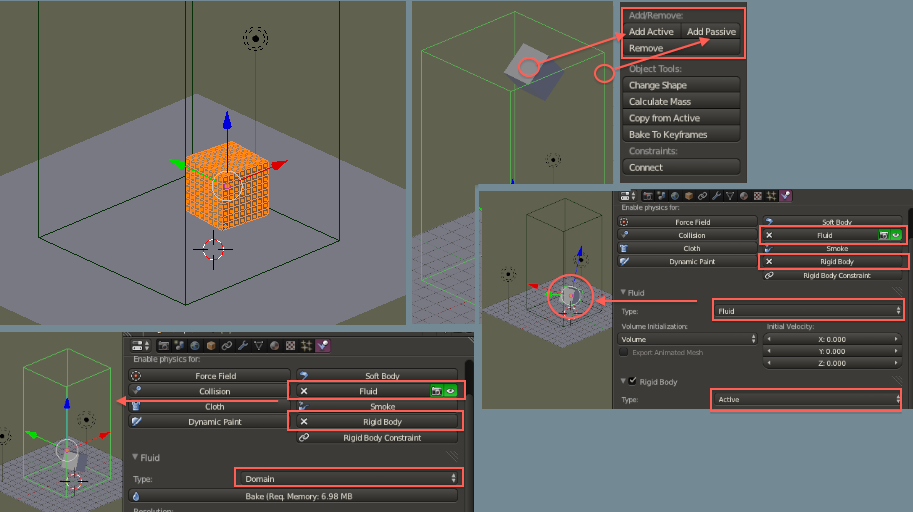913x512 pixels.
Task: Click Copy from Active button
Action: (x=681, y=118)
